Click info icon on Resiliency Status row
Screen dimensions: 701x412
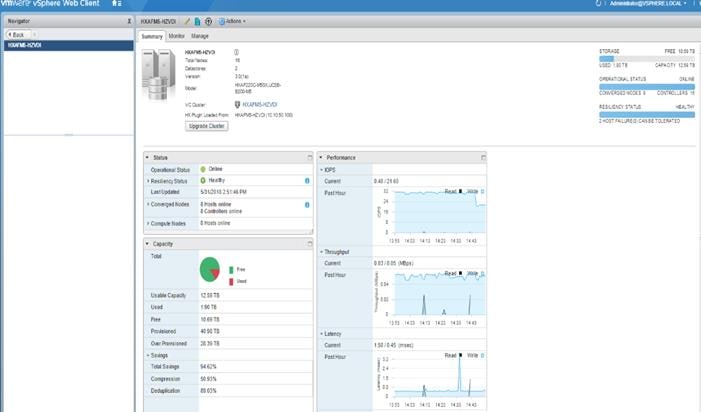(x=307, y=181)
